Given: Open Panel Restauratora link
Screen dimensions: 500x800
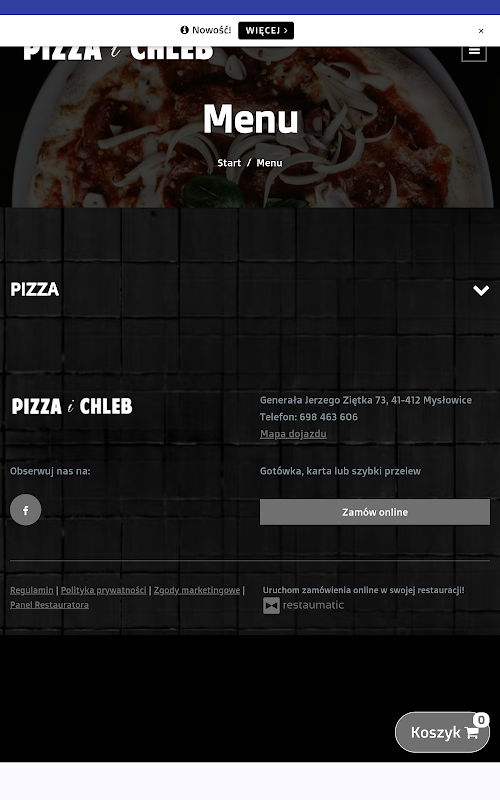Looking at the screenshot, I should [x=49, y=605].
